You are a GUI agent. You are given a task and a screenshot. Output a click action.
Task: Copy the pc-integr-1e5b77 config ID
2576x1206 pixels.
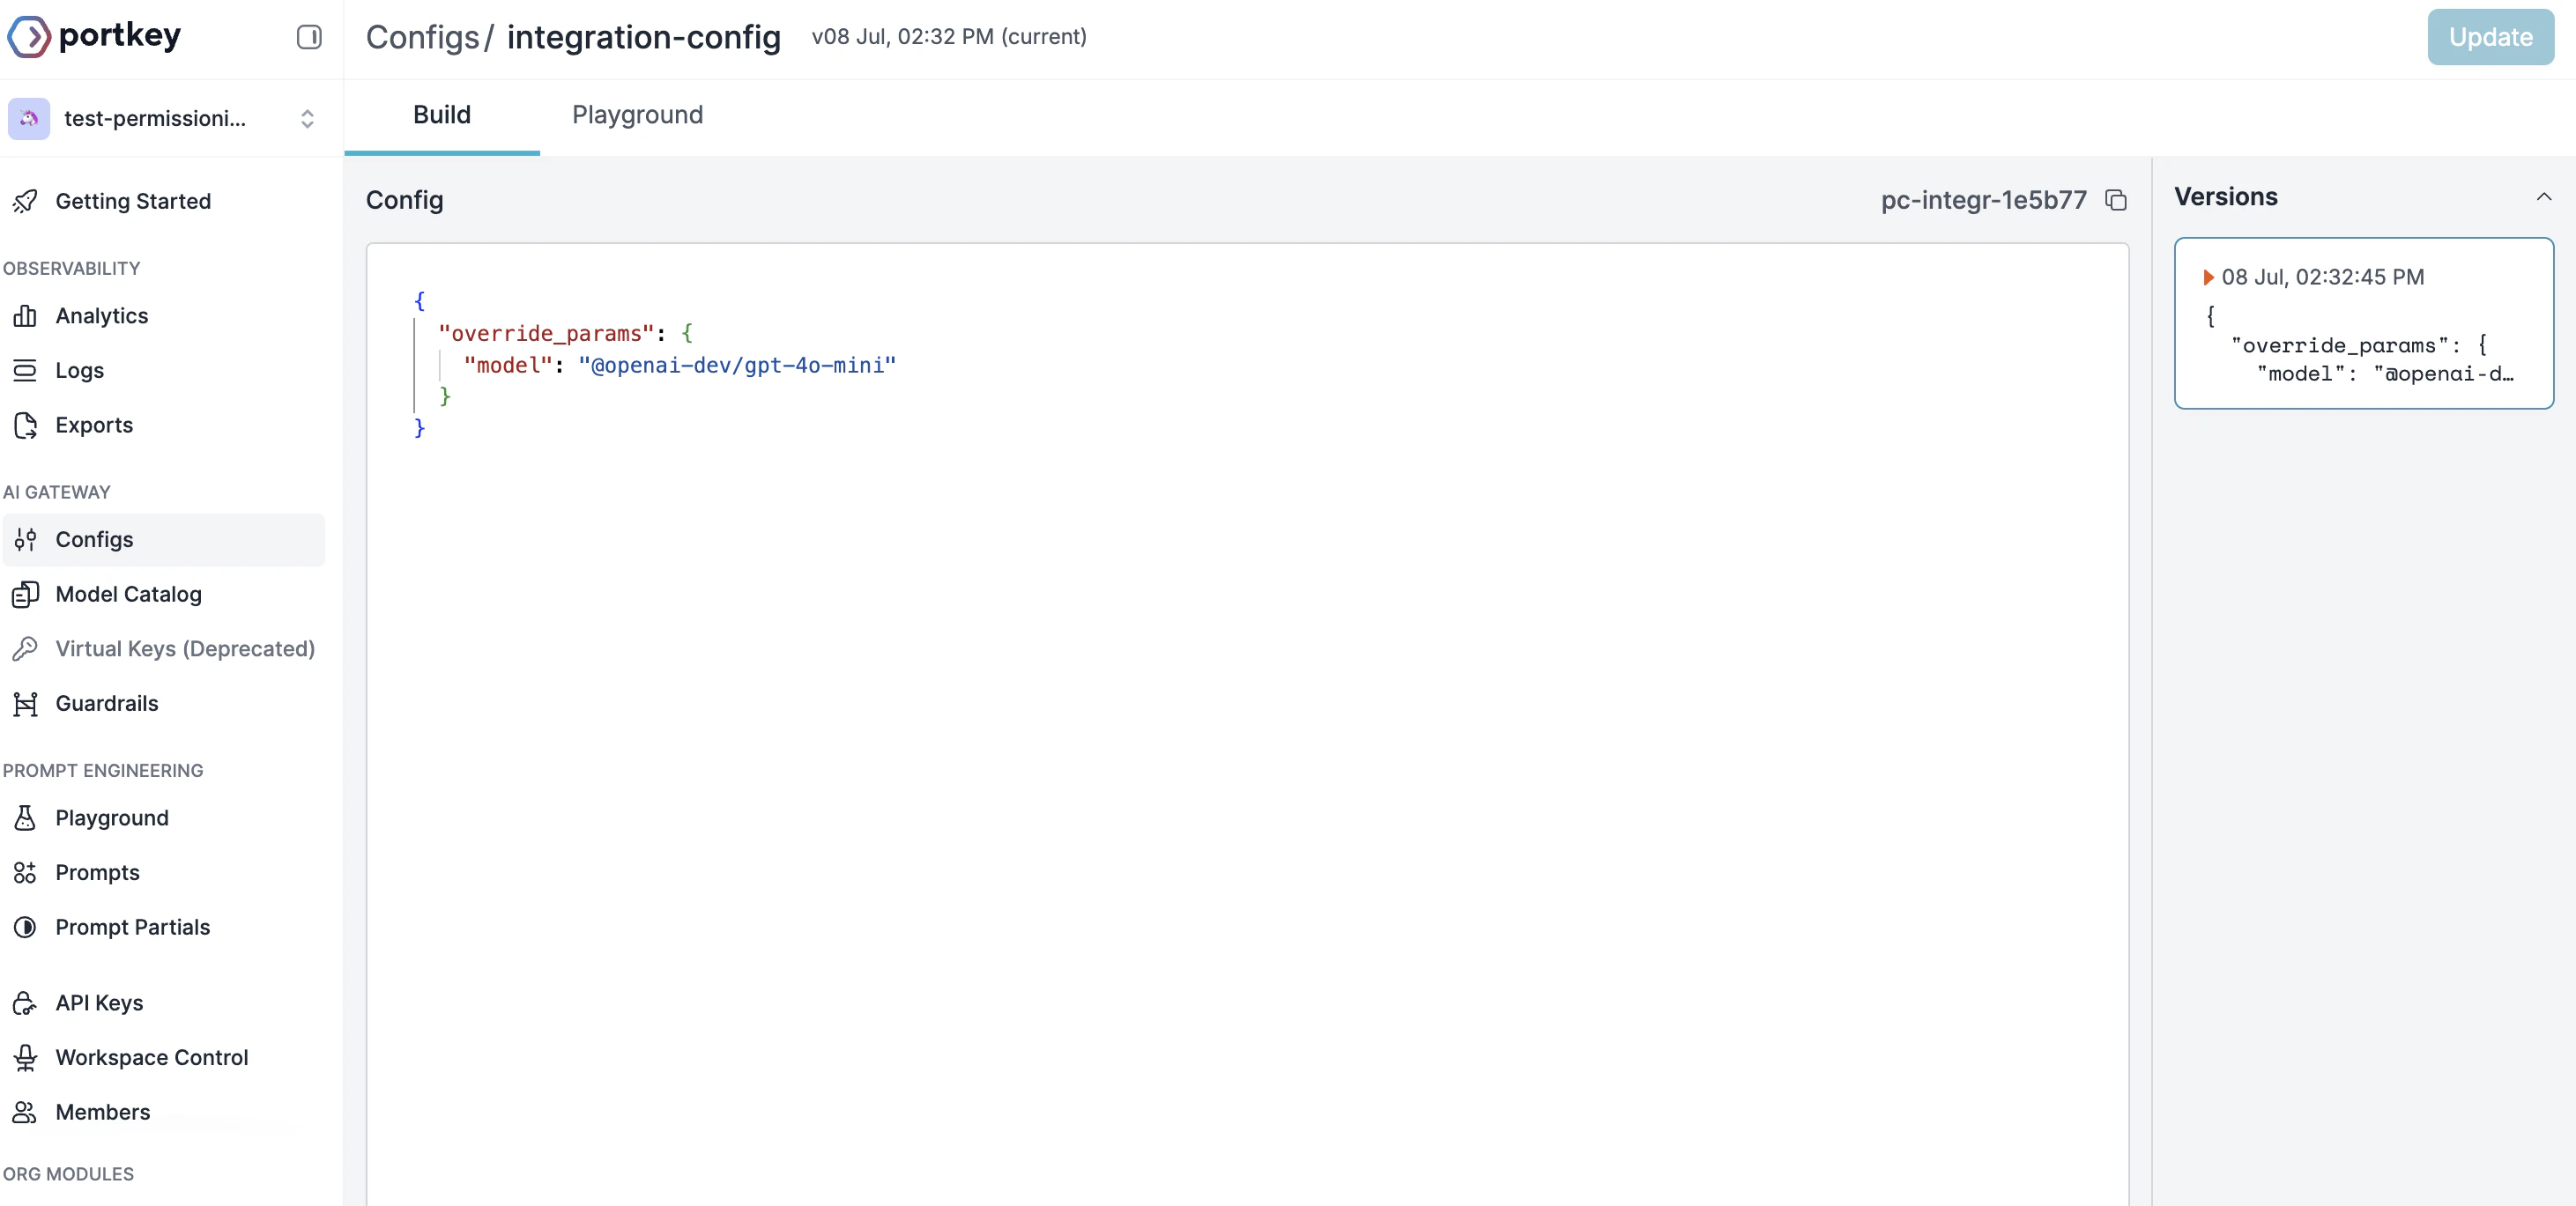coord(2115,200)
